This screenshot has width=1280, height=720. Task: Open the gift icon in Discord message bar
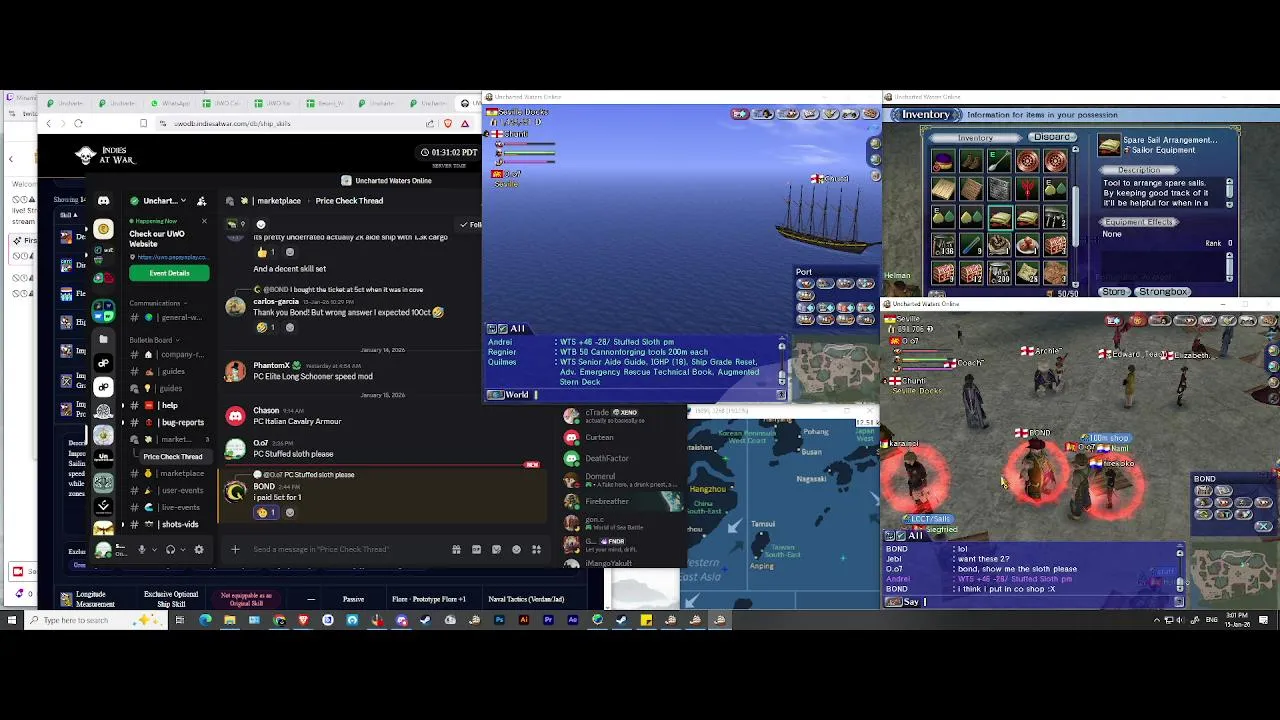(x=456, y=549)
